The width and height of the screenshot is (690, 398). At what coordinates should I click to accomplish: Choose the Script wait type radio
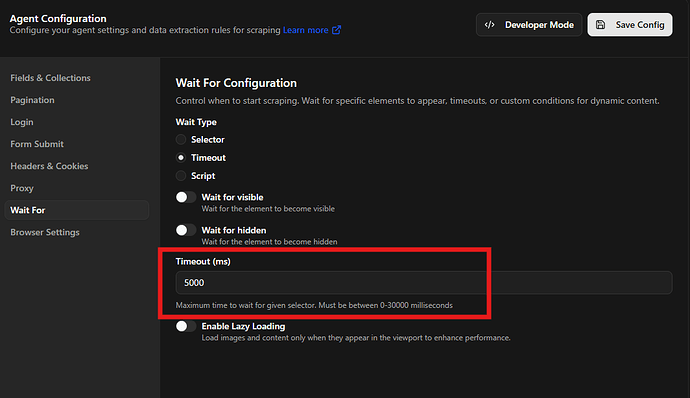point(181,176)
